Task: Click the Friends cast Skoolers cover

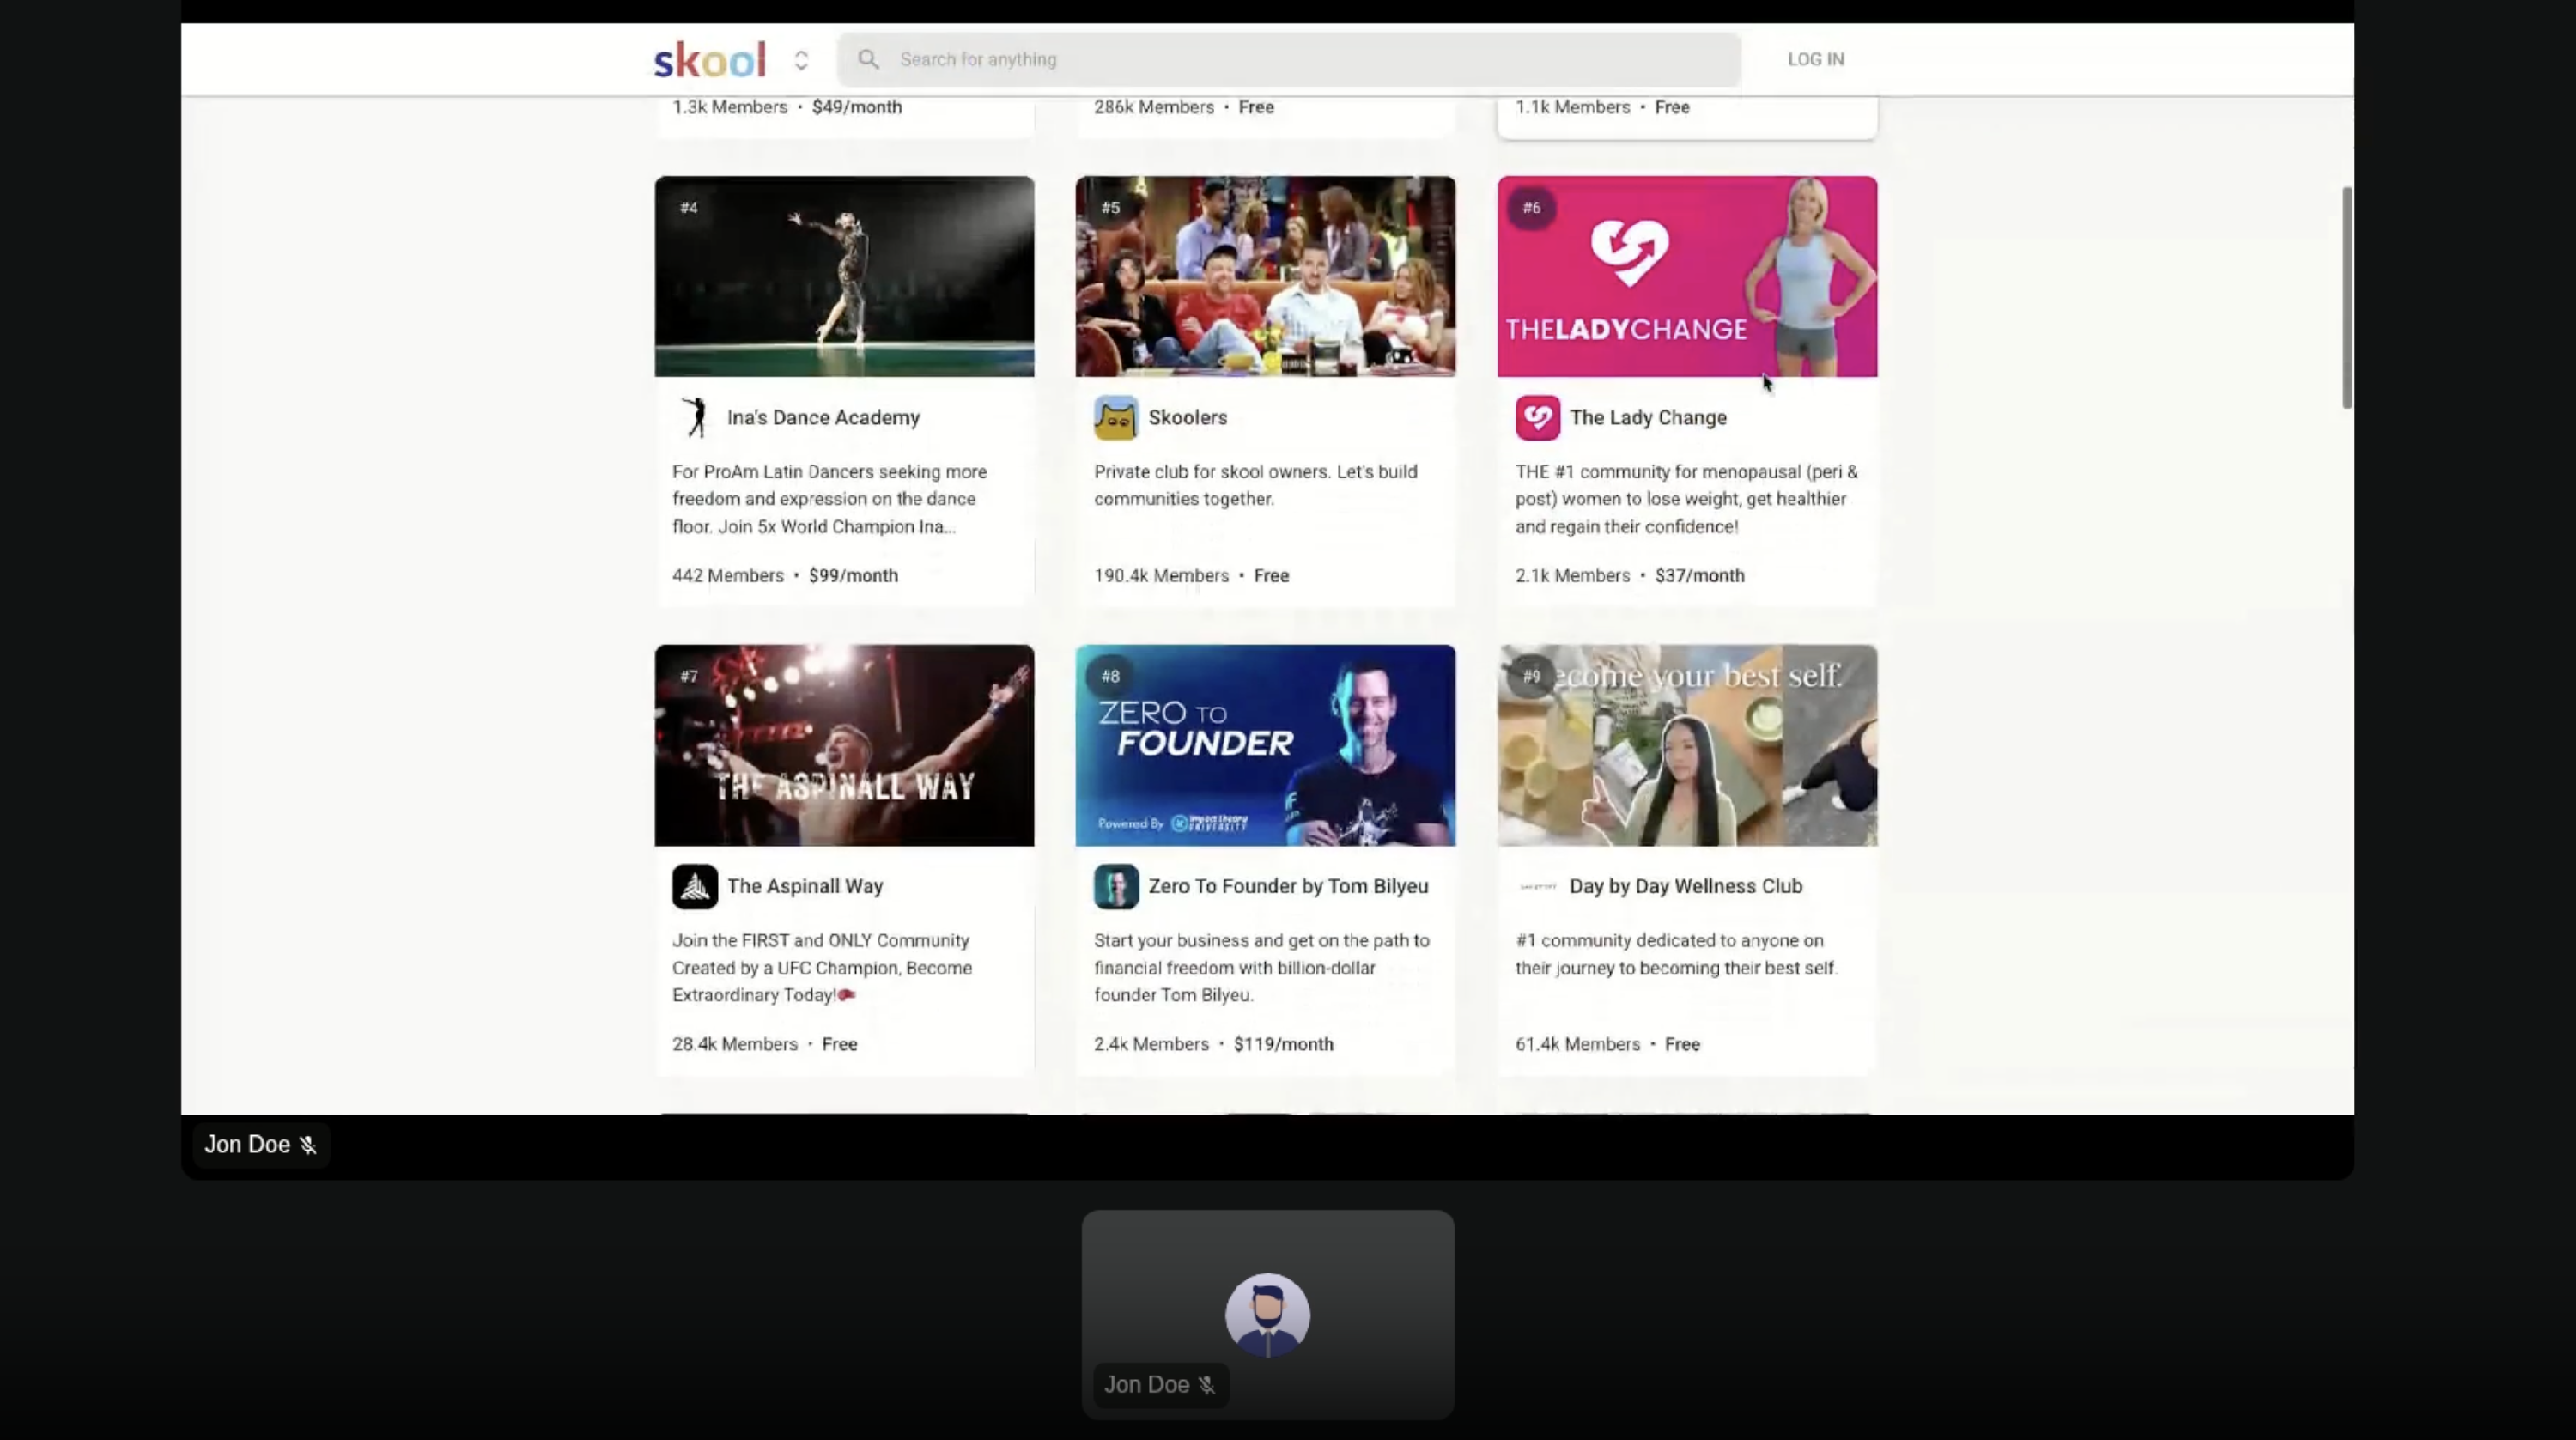Action: [1265, 277]
